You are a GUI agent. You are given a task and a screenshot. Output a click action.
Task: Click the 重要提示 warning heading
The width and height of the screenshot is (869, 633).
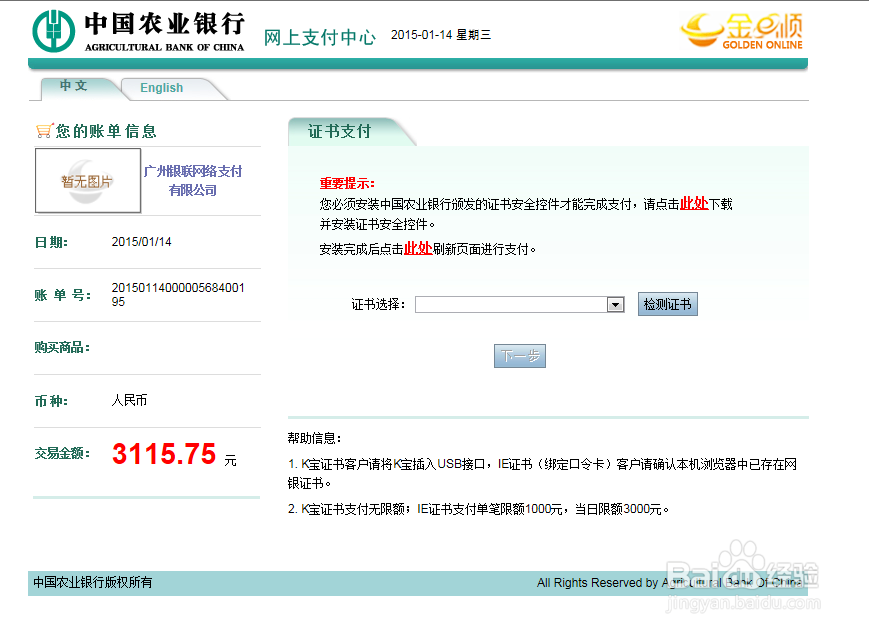[347, 183]
